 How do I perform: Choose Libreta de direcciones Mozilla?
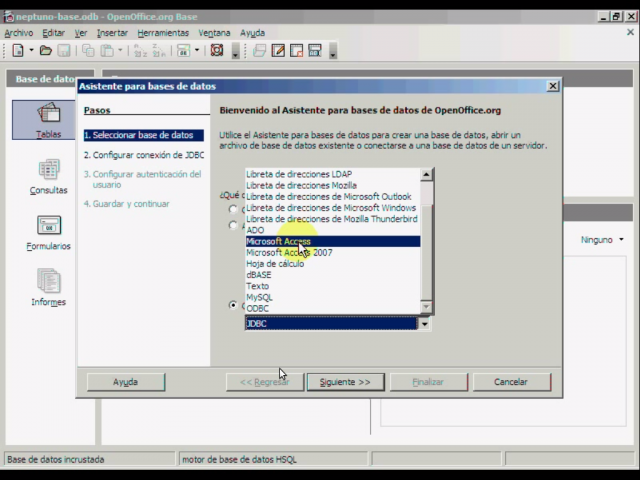click(x=333, y=185)
